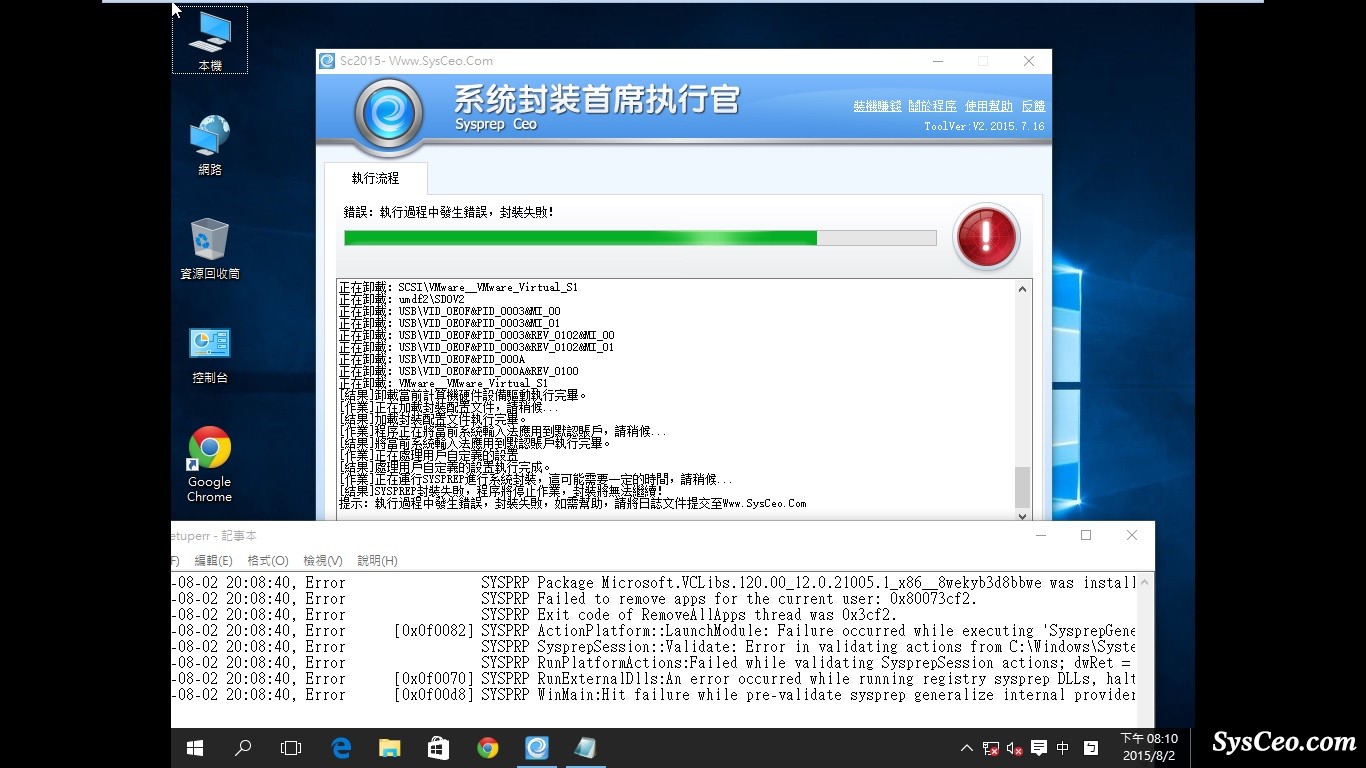Click log line 'umdf2\SDOV2'

(x=401, y=299)
